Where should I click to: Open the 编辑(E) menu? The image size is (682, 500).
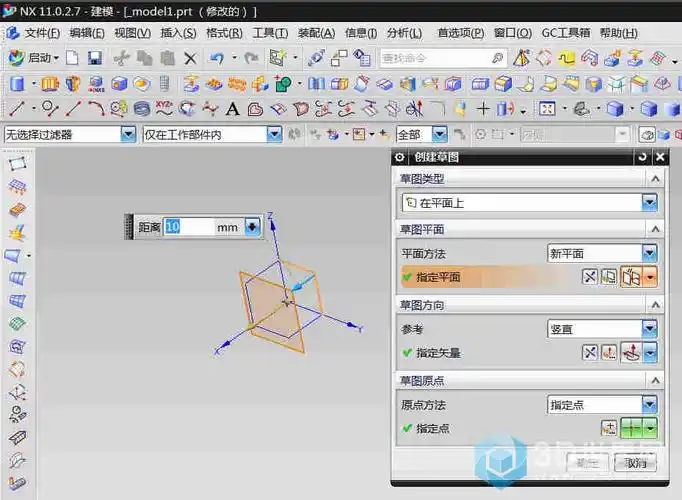click(87, 33)
